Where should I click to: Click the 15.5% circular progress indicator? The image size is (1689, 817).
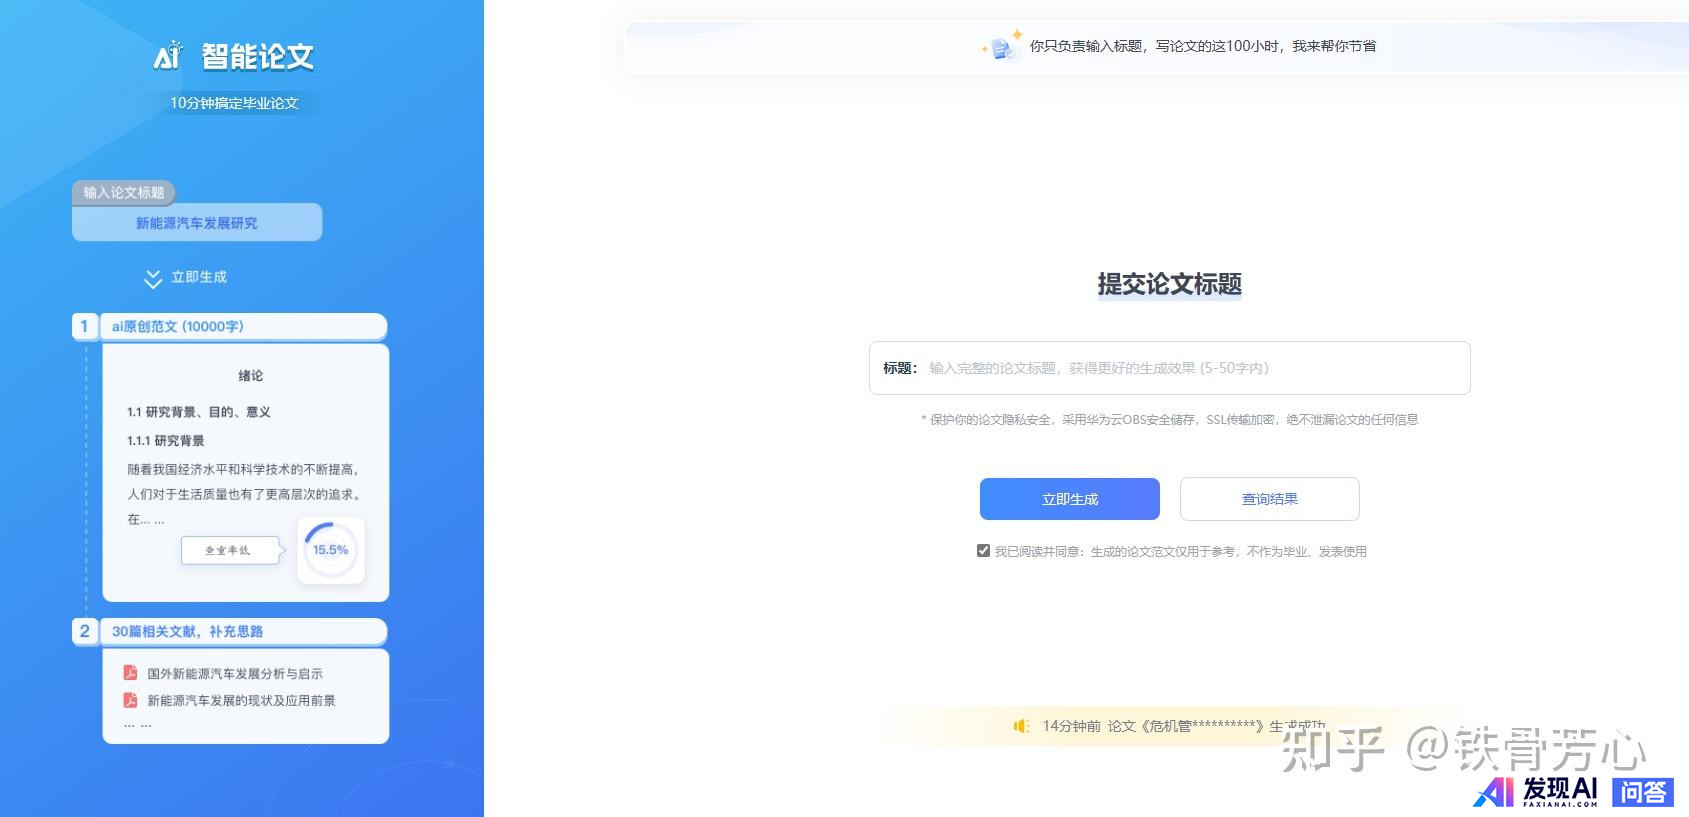331,550
